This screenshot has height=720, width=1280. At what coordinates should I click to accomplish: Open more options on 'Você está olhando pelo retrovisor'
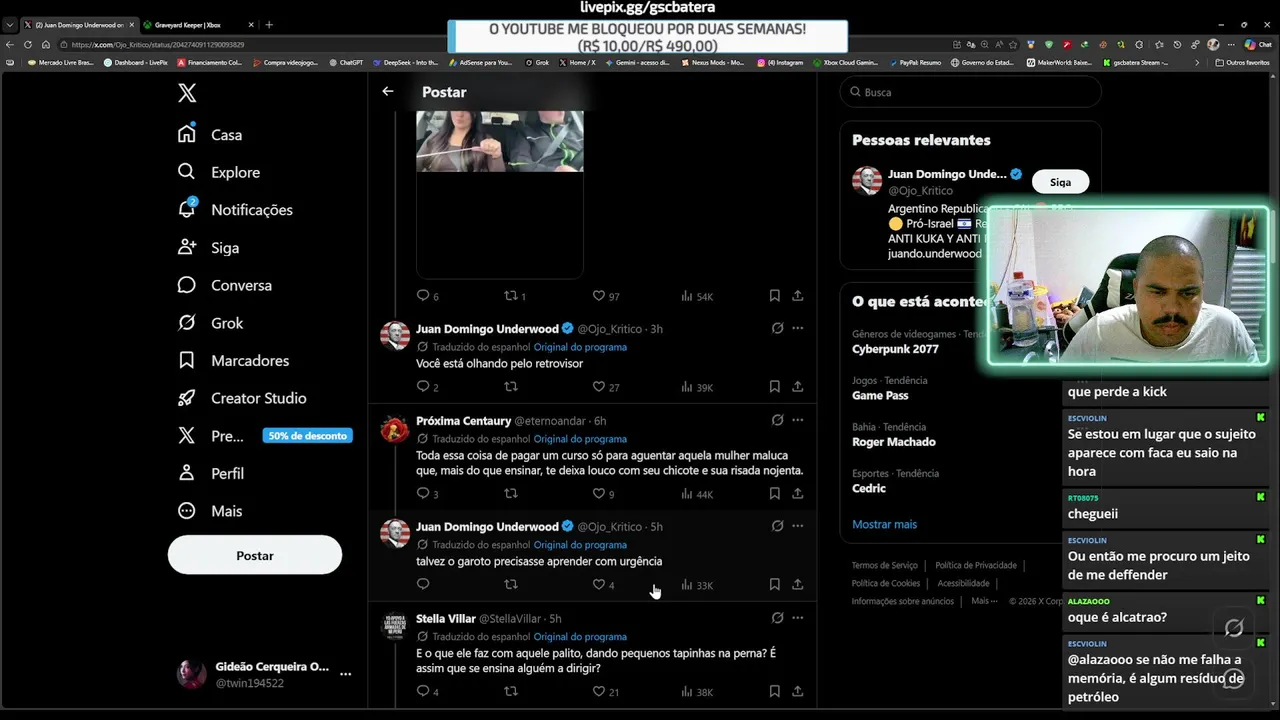pyautogui.click(x=797, y=328)
